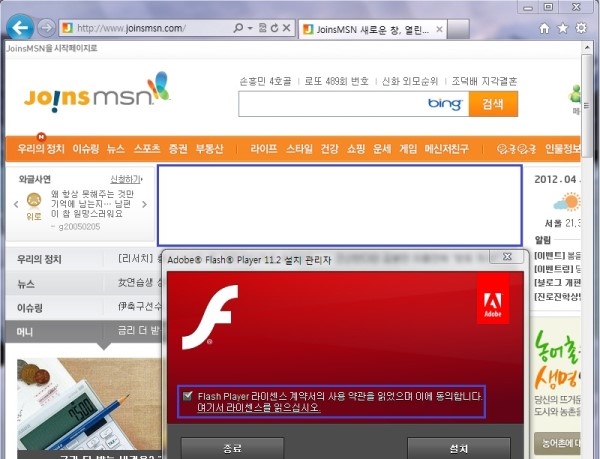Viewport: 600px width, 459px height.
Task: Click the browser back arrow button
Action: tap(20, 28)
